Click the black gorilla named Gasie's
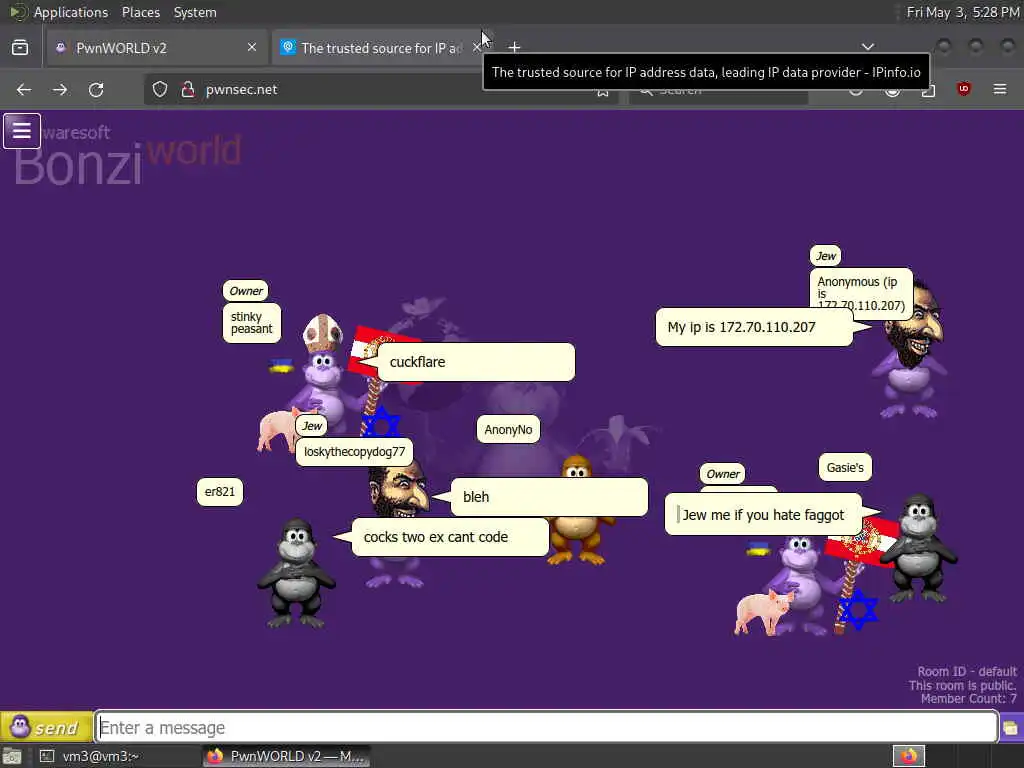This screenshot has width=1024, height=768. click(920, 549)
